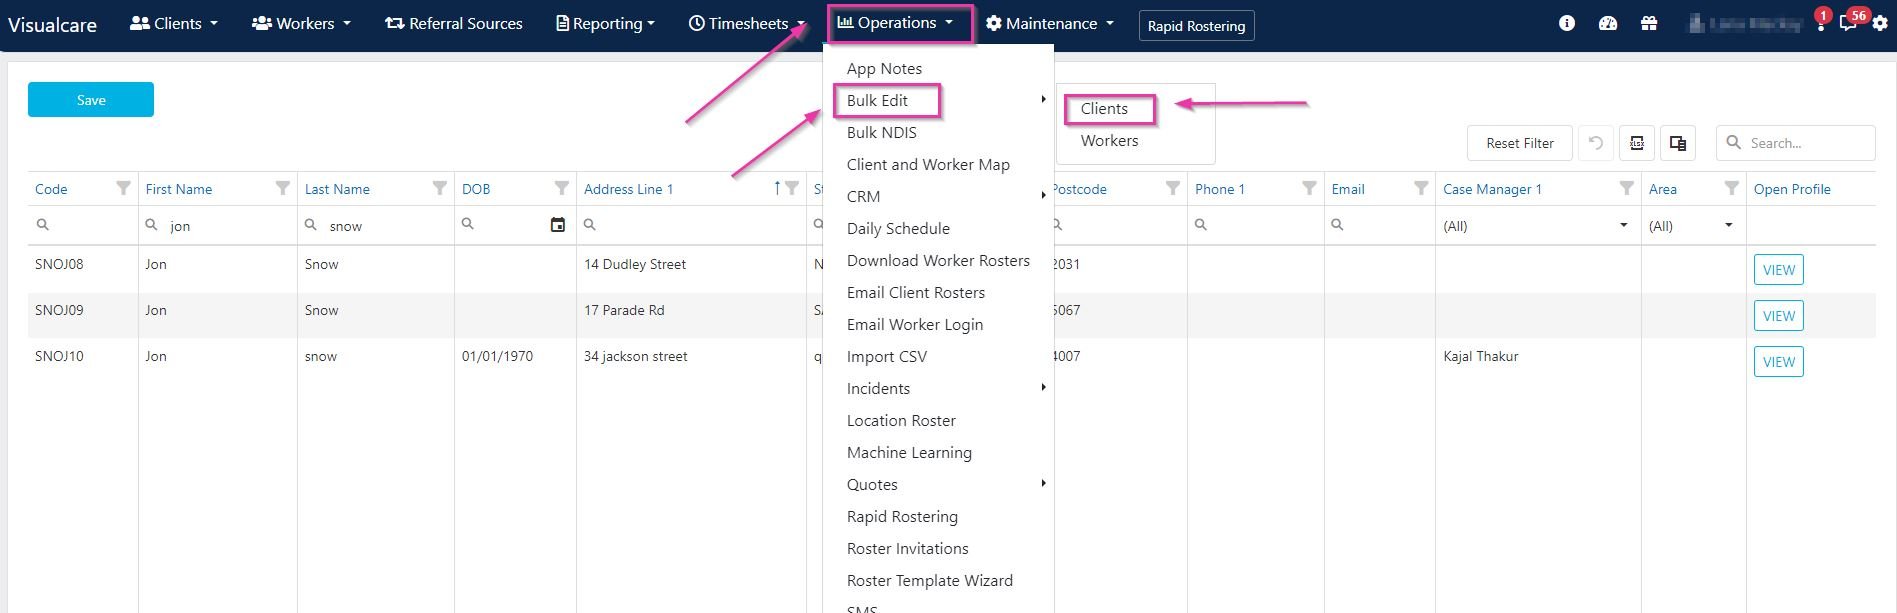This screenshot has width=1897, height=613.
Task: Click VIEW for client SNOJ10
Action: [x=1778, y=362]
